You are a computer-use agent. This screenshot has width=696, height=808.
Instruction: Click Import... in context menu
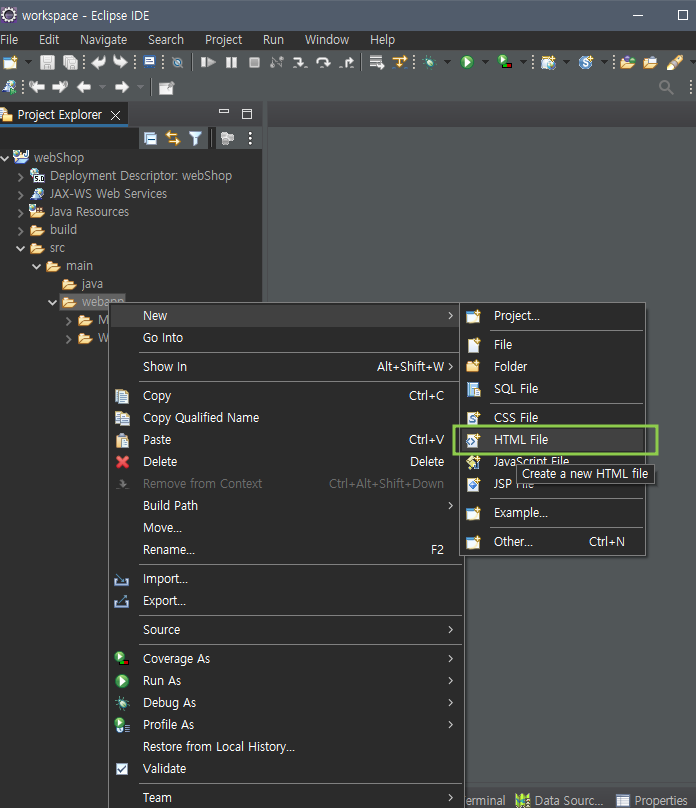pos(285,579)
